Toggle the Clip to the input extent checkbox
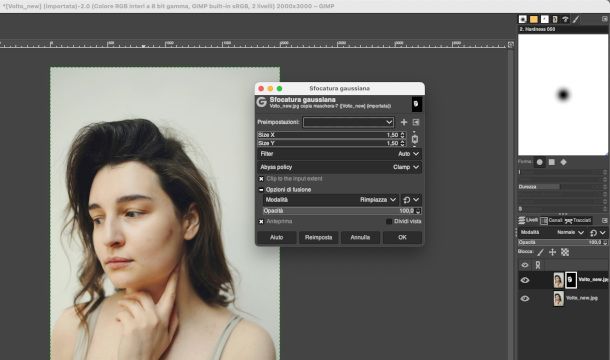Image resolution: width=610 pixels, height=360 pixels. (x=261, y=179)
